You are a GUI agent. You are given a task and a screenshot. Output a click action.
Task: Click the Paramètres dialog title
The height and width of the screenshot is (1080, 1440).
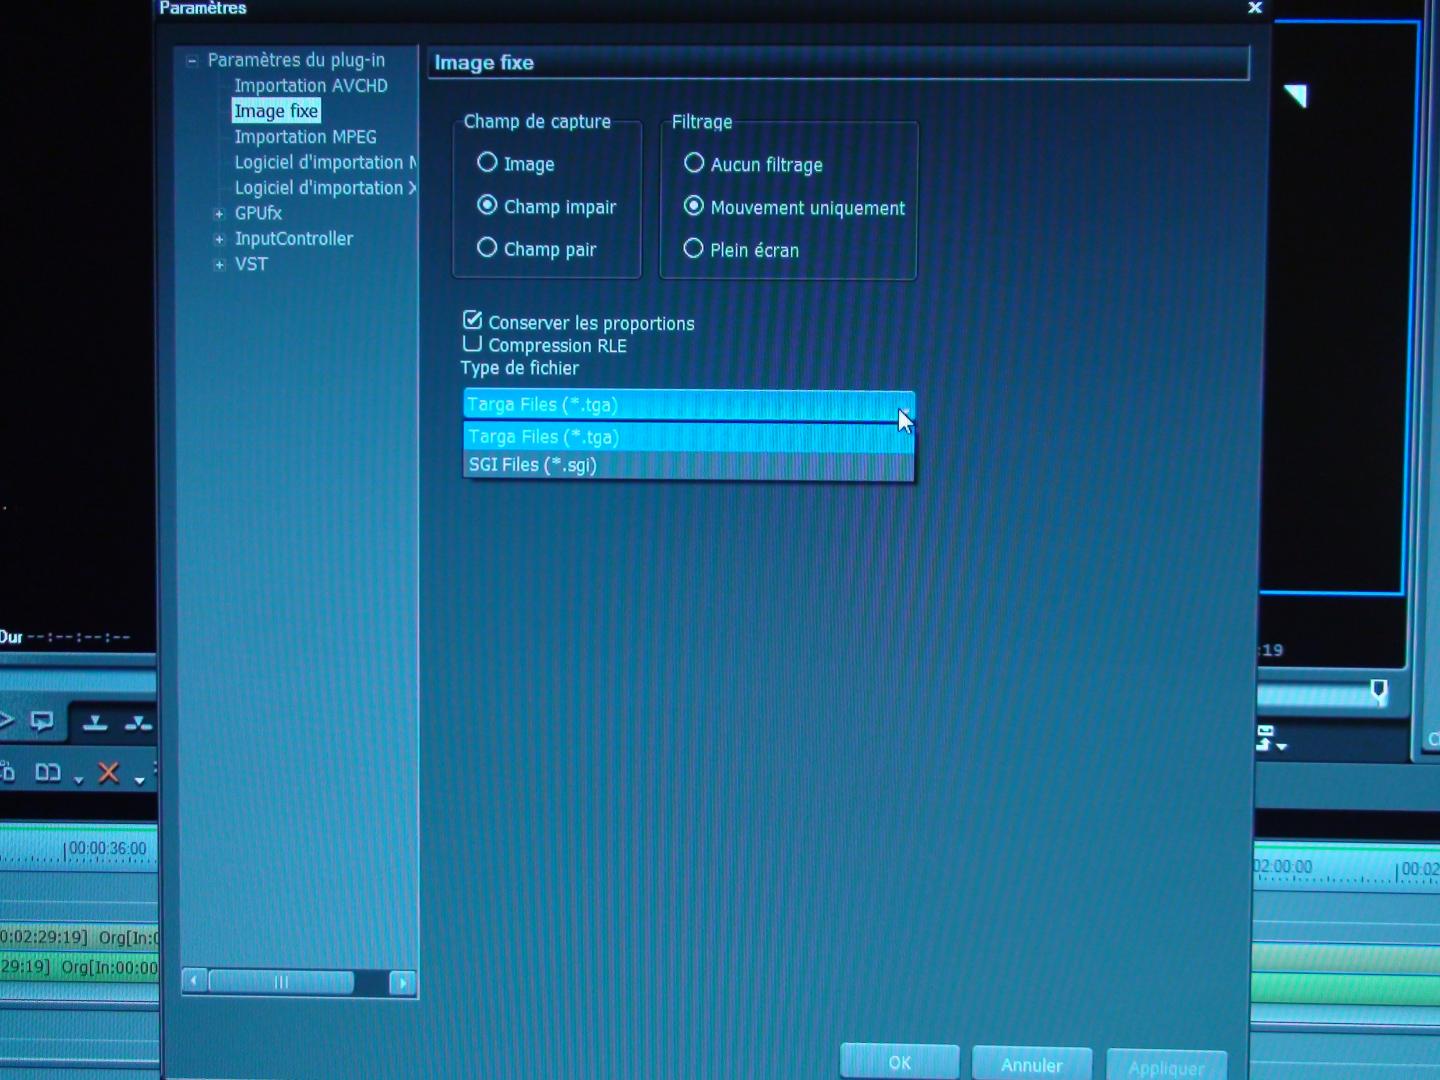[203, 8]
